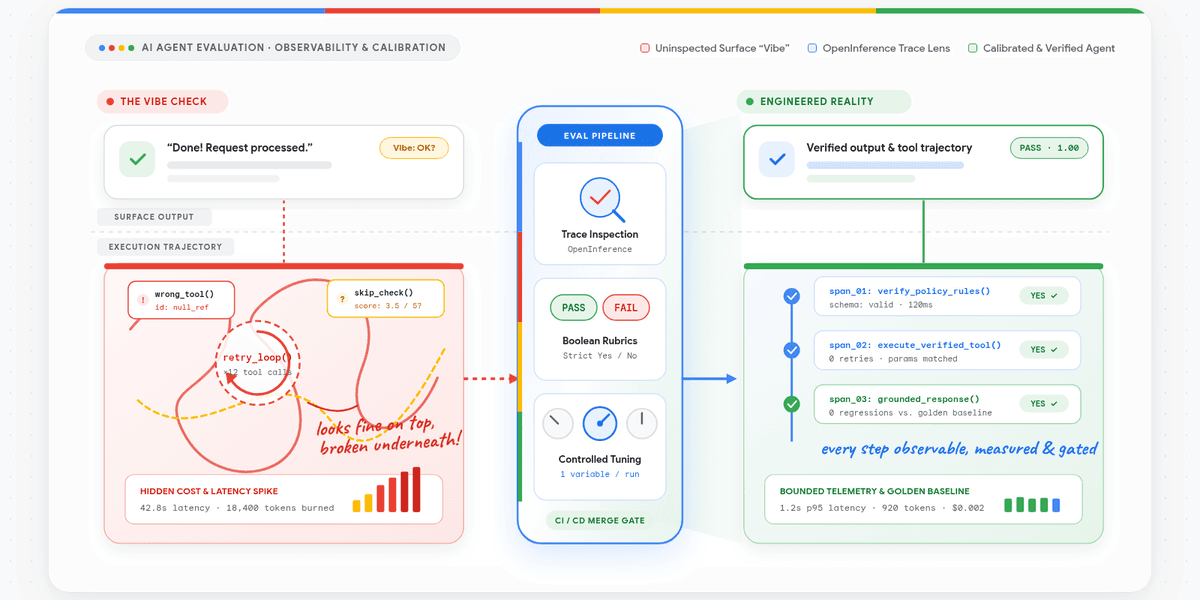Click the green dot in ENGINEERED REALITY pill
Image resolution: width=1200 pixels, height=600 pixels.
tap(749, 102)
